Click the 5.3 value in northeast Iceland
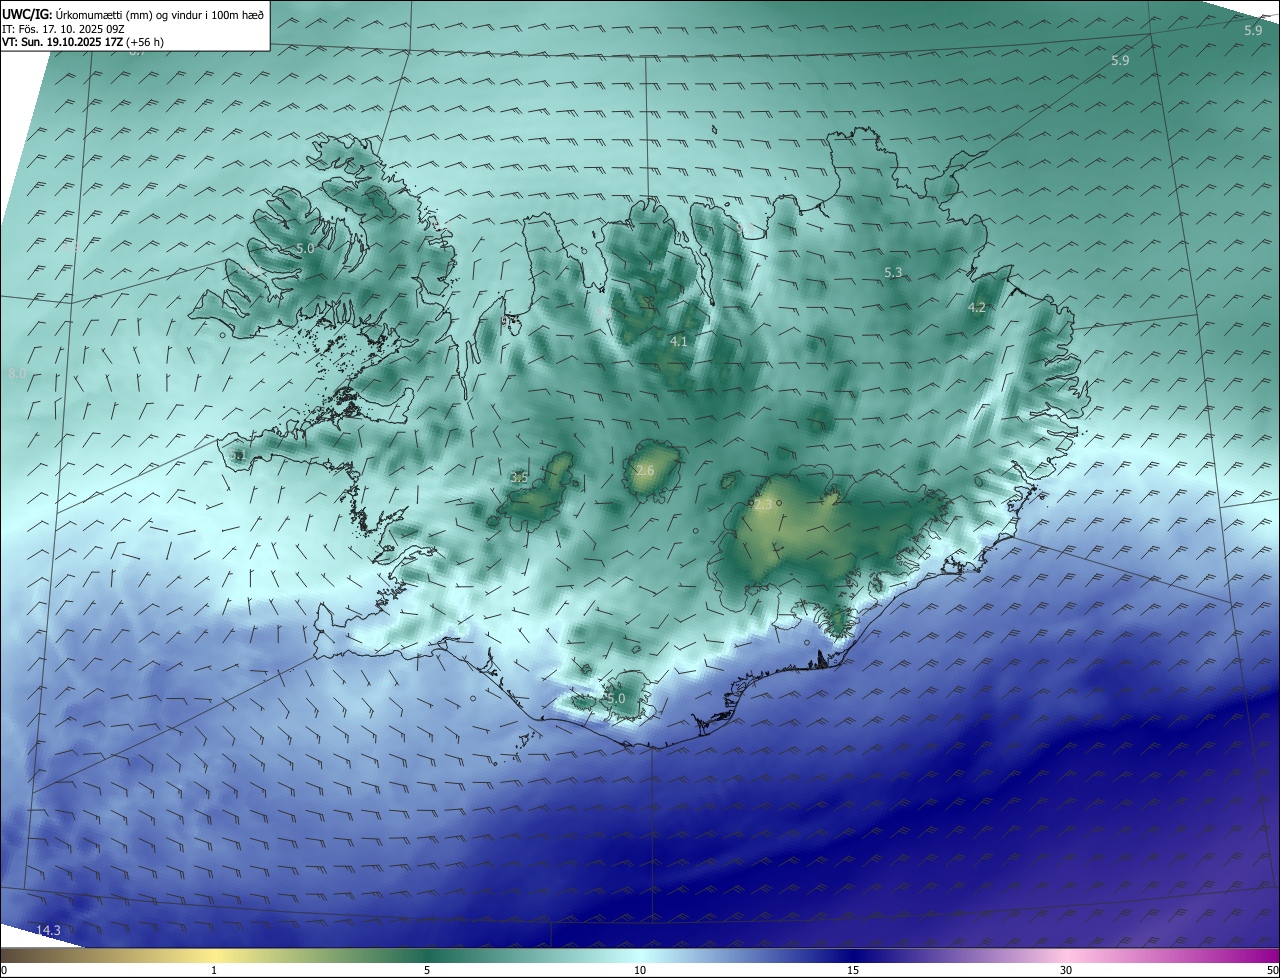The image size is (1280, 978). tap(893, 272)
